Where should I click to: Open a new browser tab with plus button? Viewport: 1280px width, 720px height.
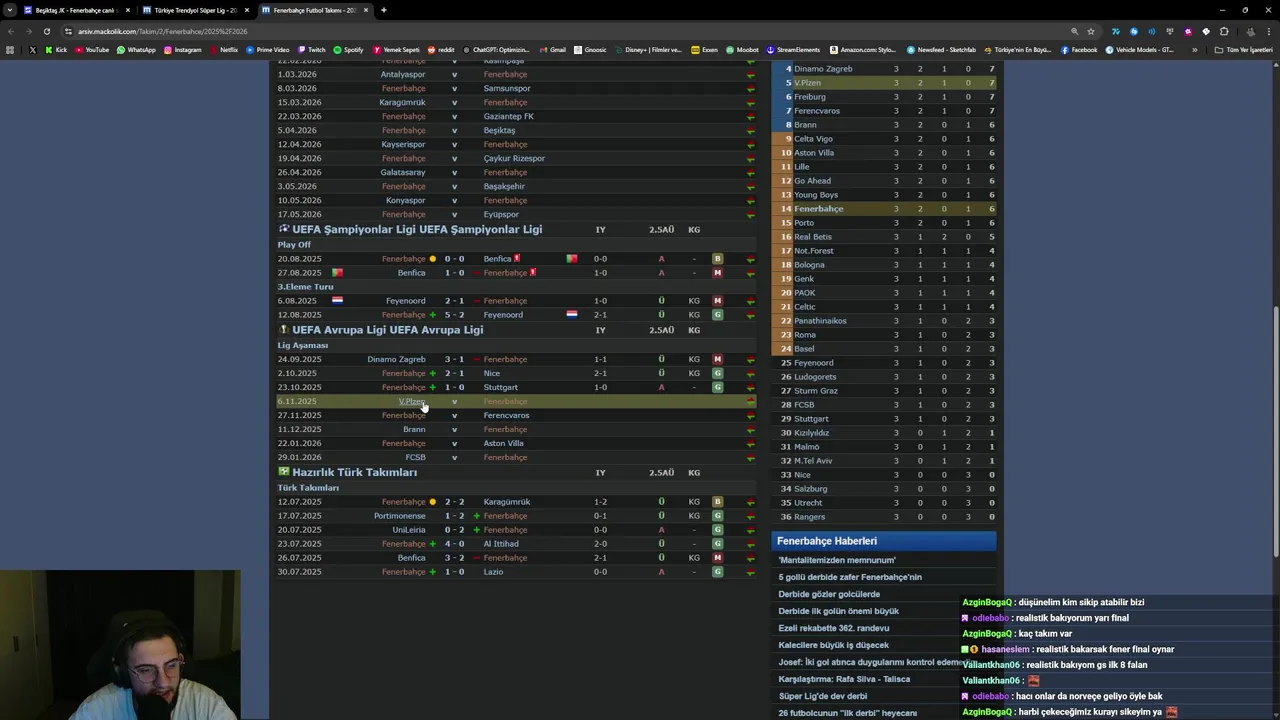pyautogui.click(x=383, y=10)
